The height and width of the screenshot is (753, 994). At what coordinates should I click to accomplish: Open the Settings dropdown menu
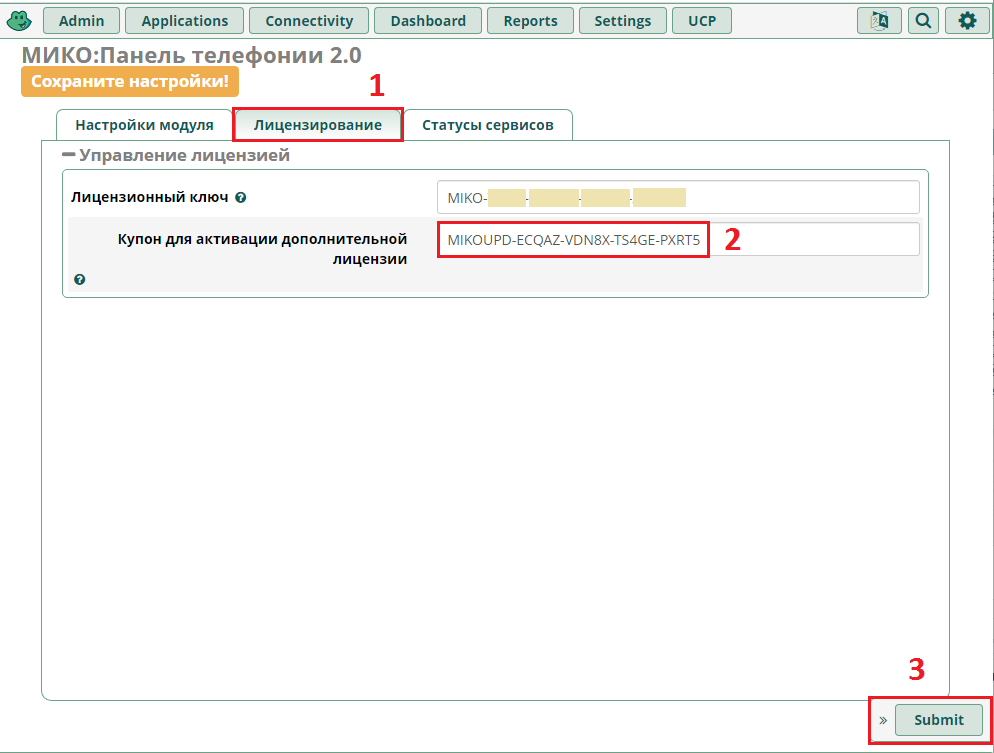(622, 20)
